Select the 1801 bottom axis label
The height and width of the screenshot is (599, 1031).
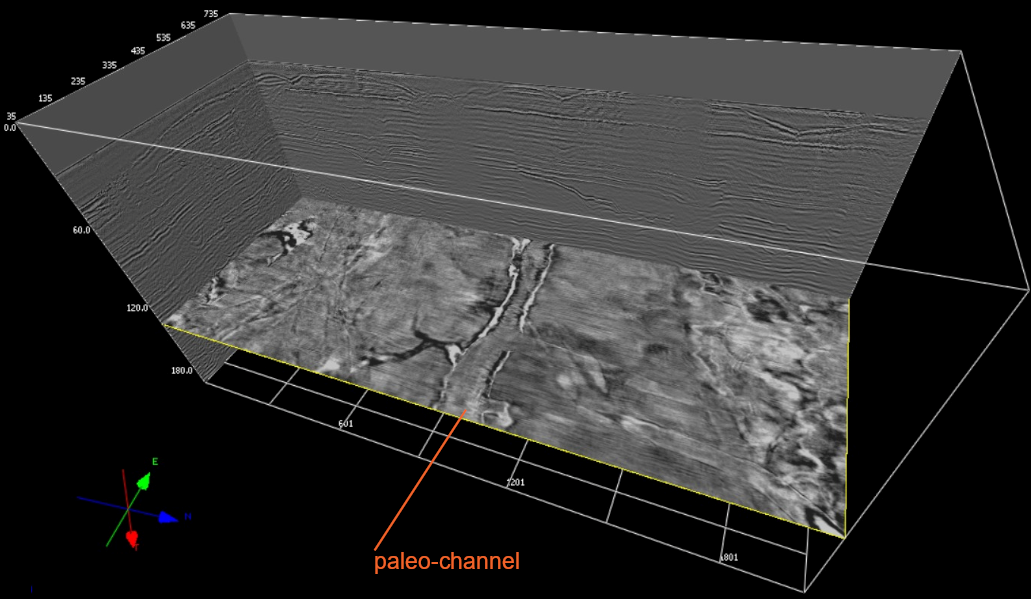(729, 557)
